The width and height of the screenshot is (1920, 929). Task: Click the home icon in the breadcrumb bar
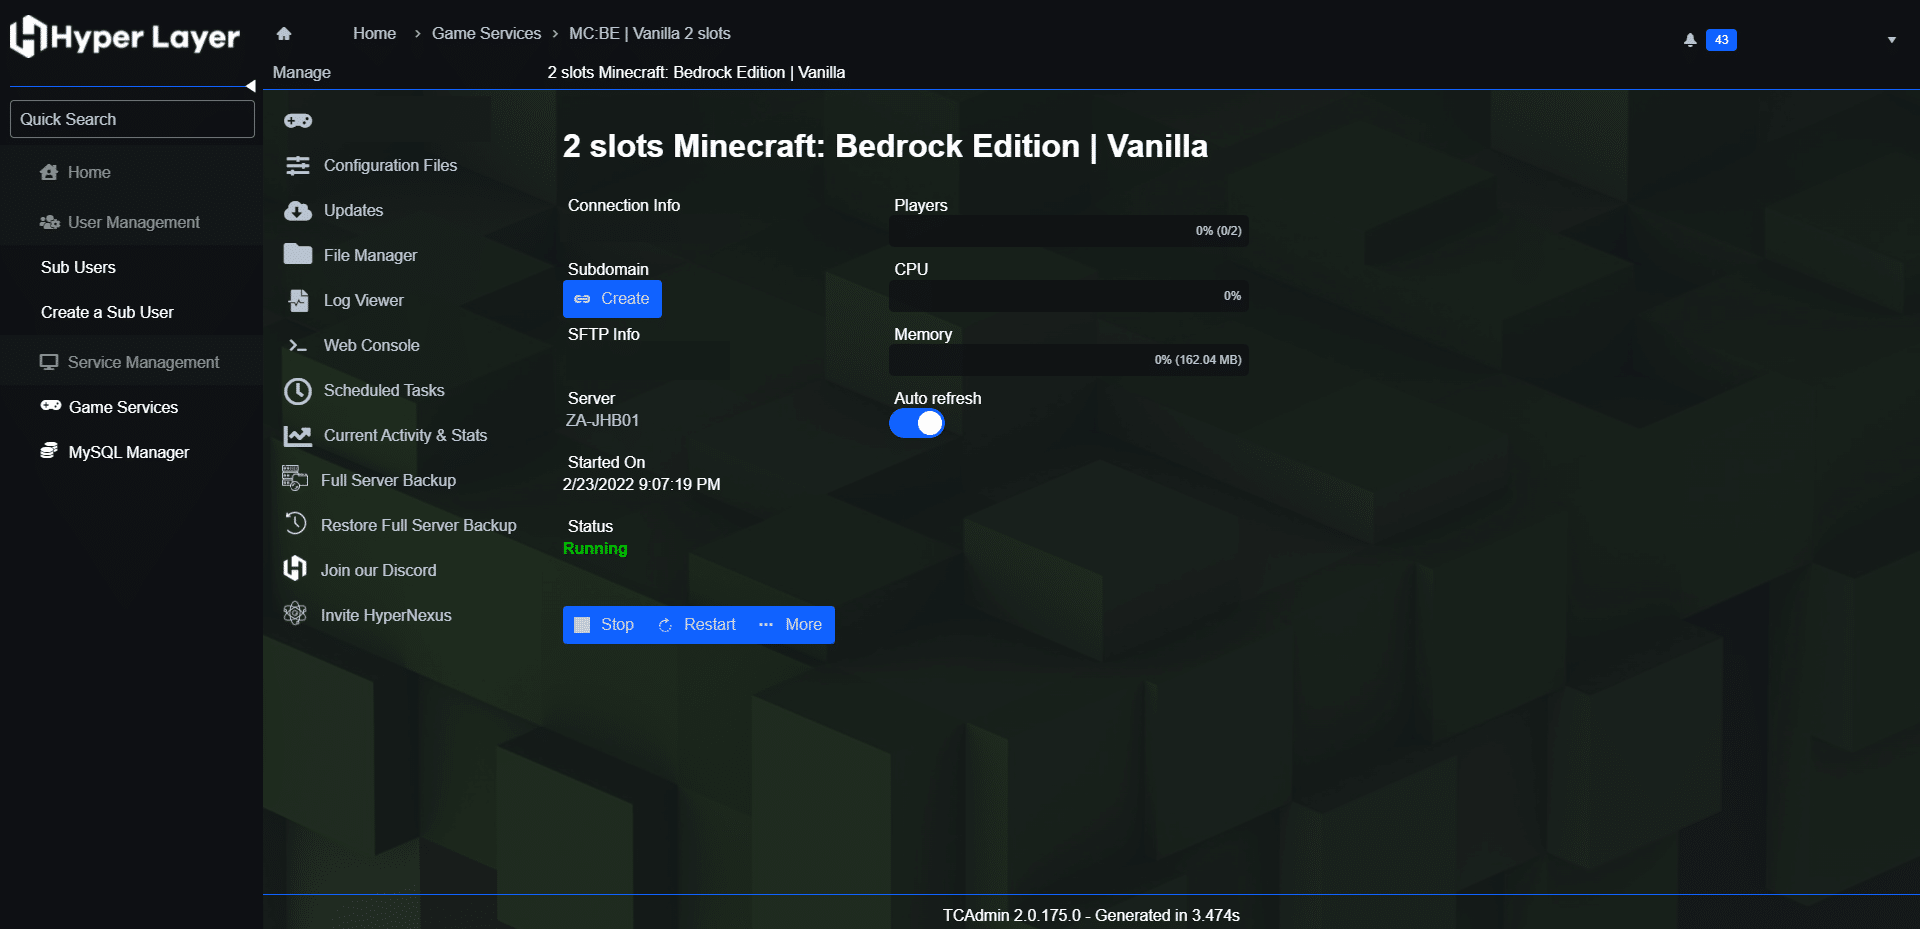tap(284, 34)
